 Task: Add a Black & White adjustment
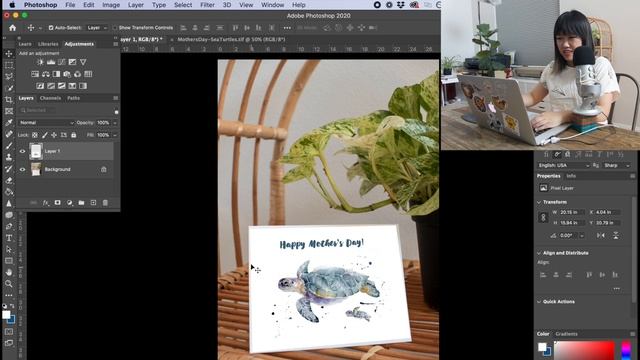coord(56,74)
